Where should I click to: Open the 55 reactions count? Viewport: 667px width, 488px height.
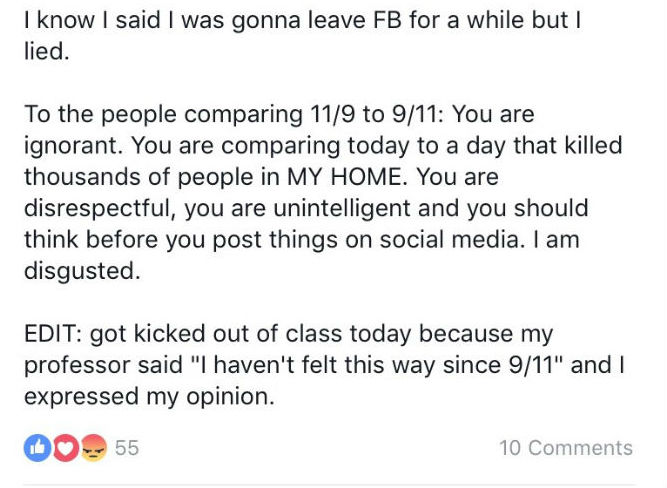point(127,448)
